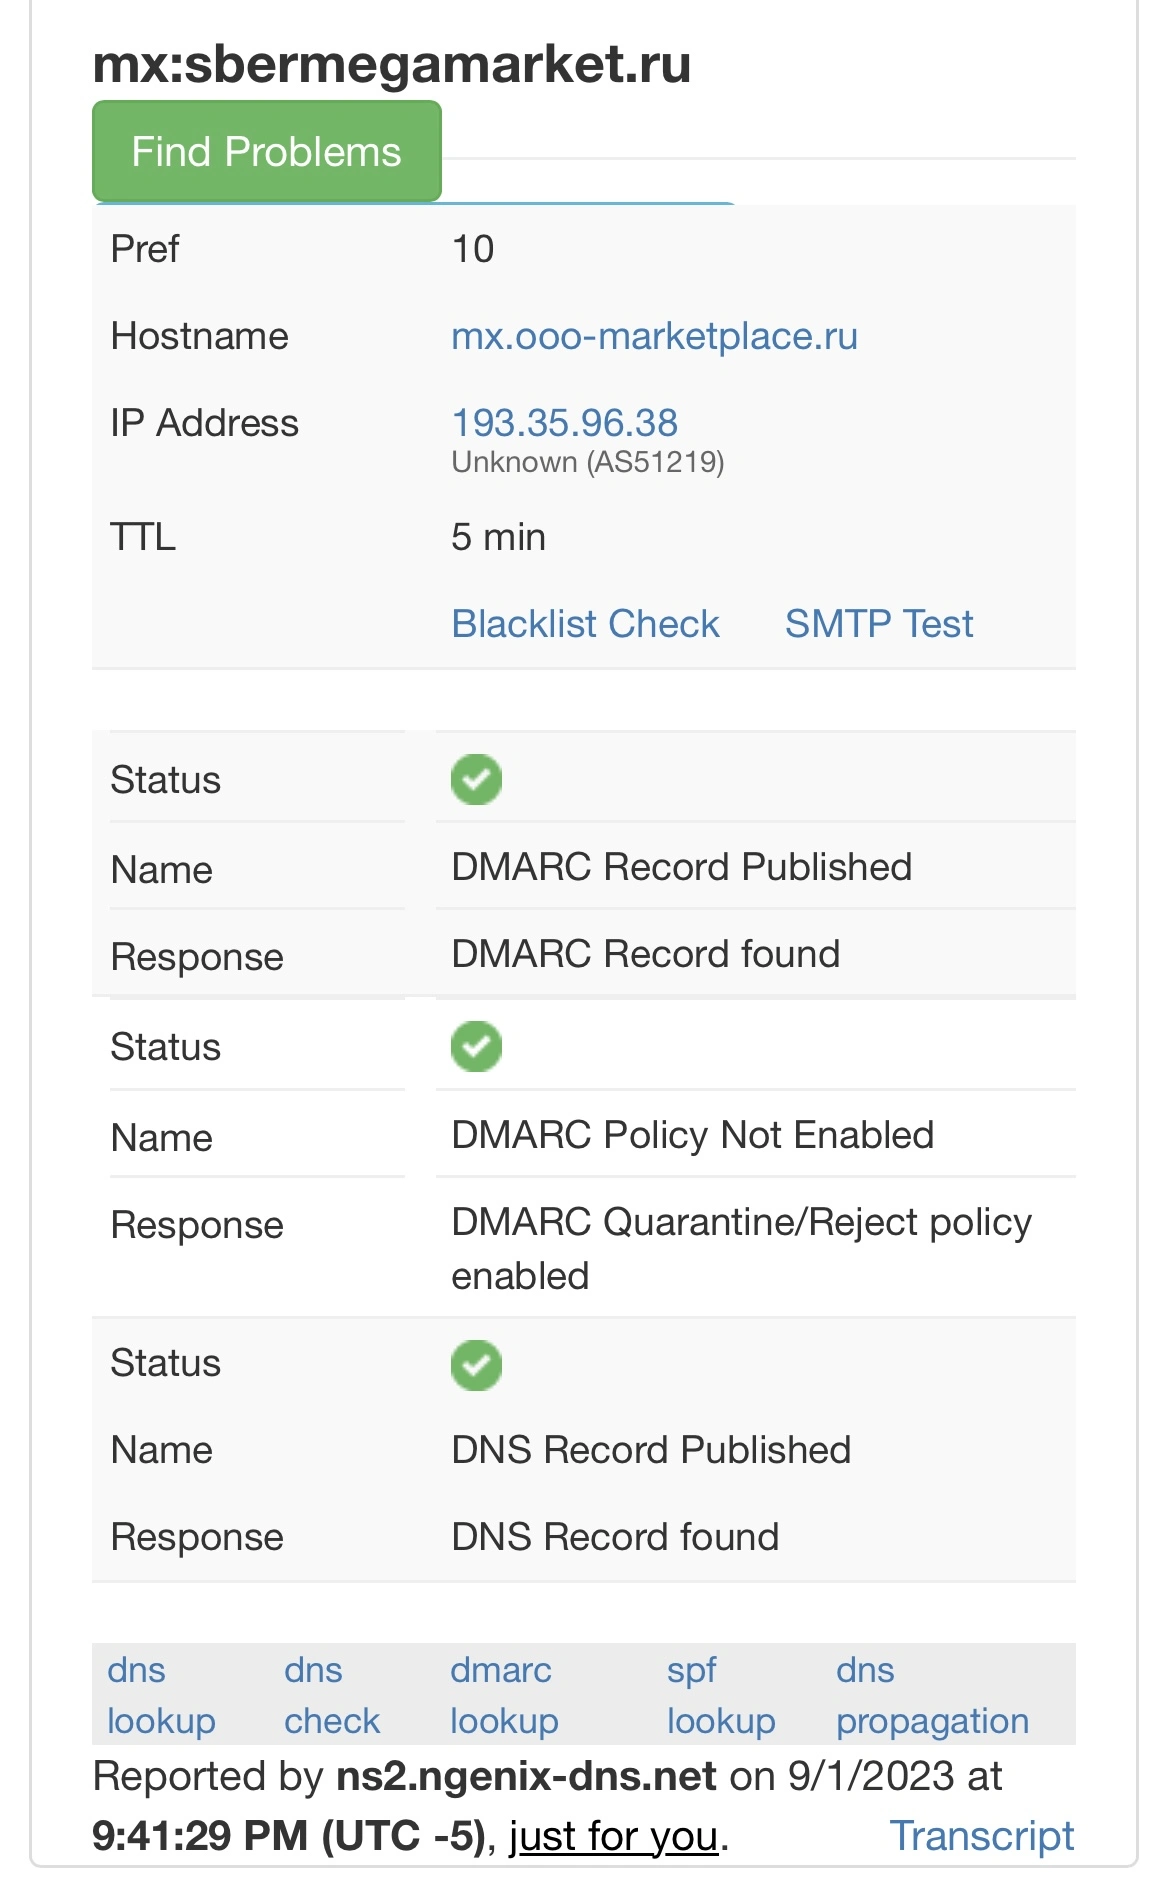
Task: Click green check icon for DNS Record Published
Action: pos(476,1366)
